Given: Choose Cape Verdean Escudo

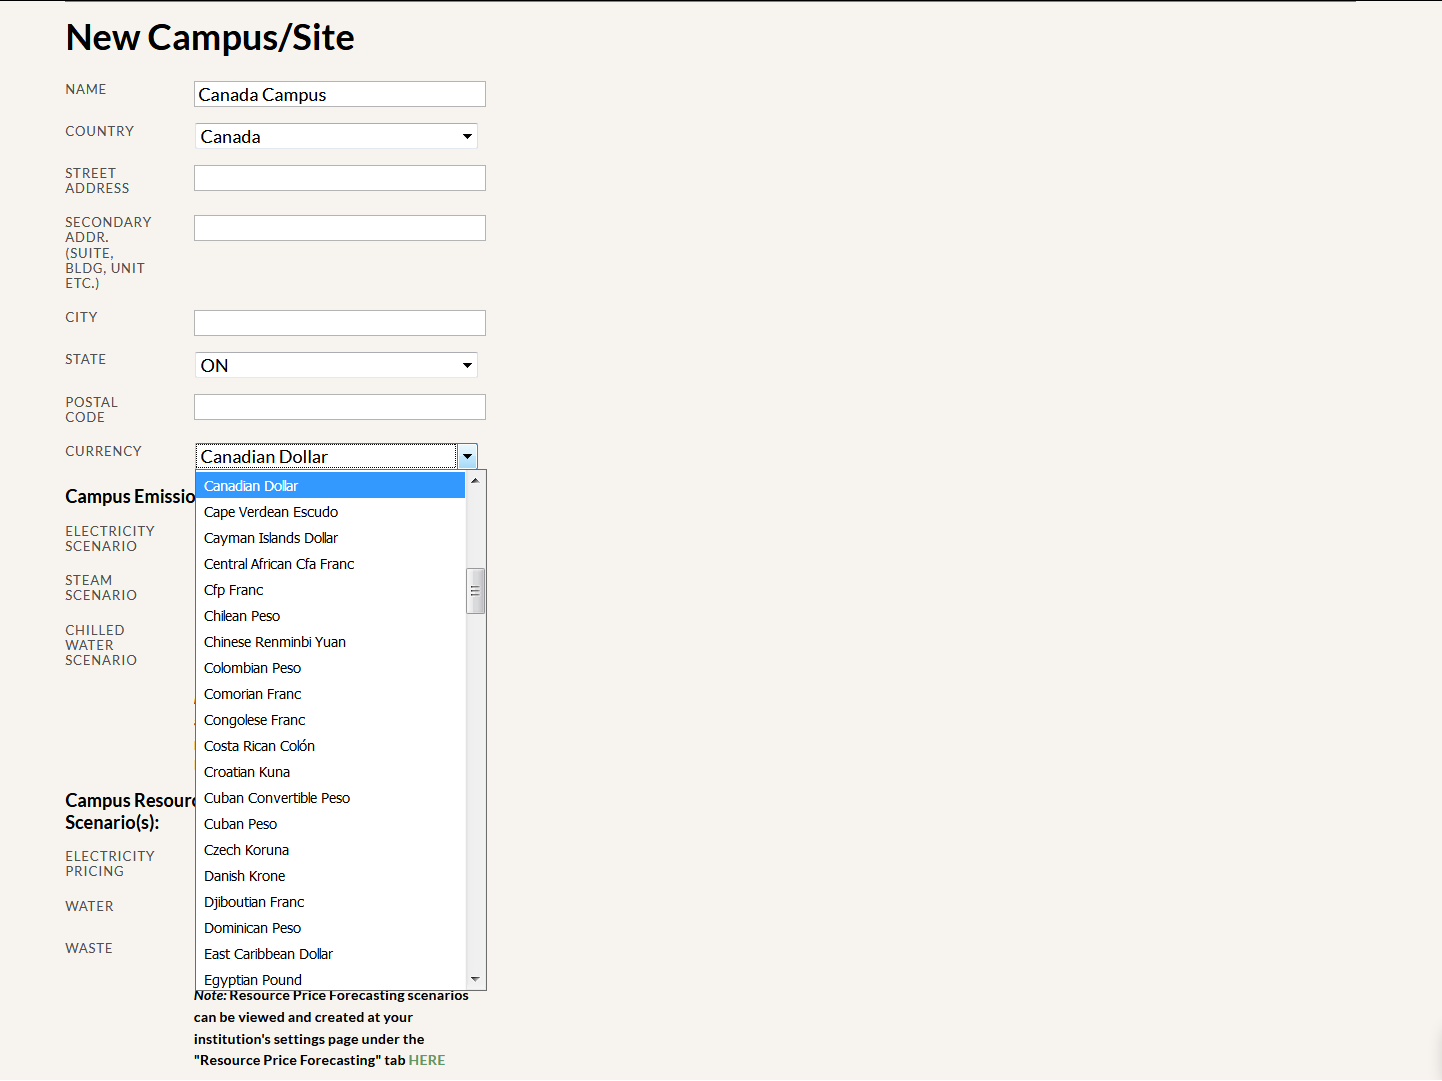Looking at the screenshot, I should (x=331, y=512).
